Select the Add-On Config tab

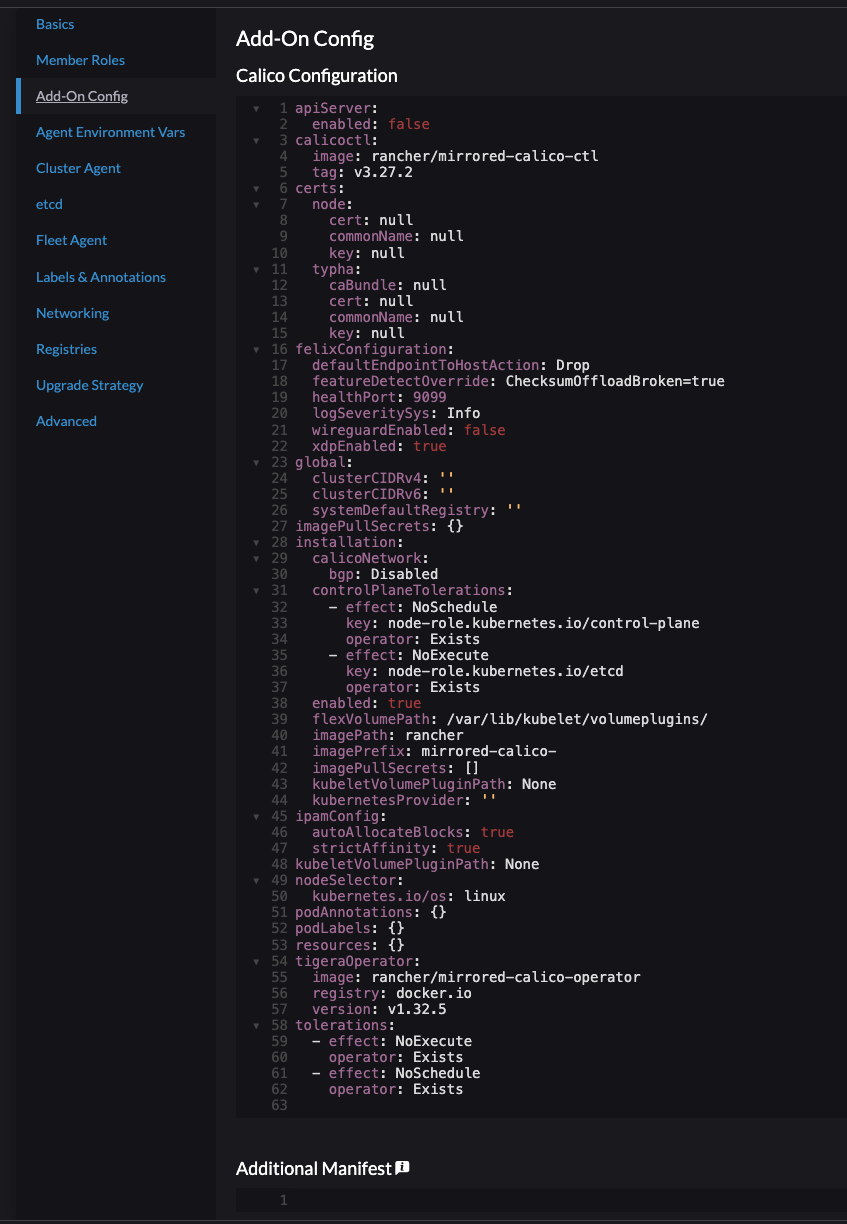click(x=82, y=96)
